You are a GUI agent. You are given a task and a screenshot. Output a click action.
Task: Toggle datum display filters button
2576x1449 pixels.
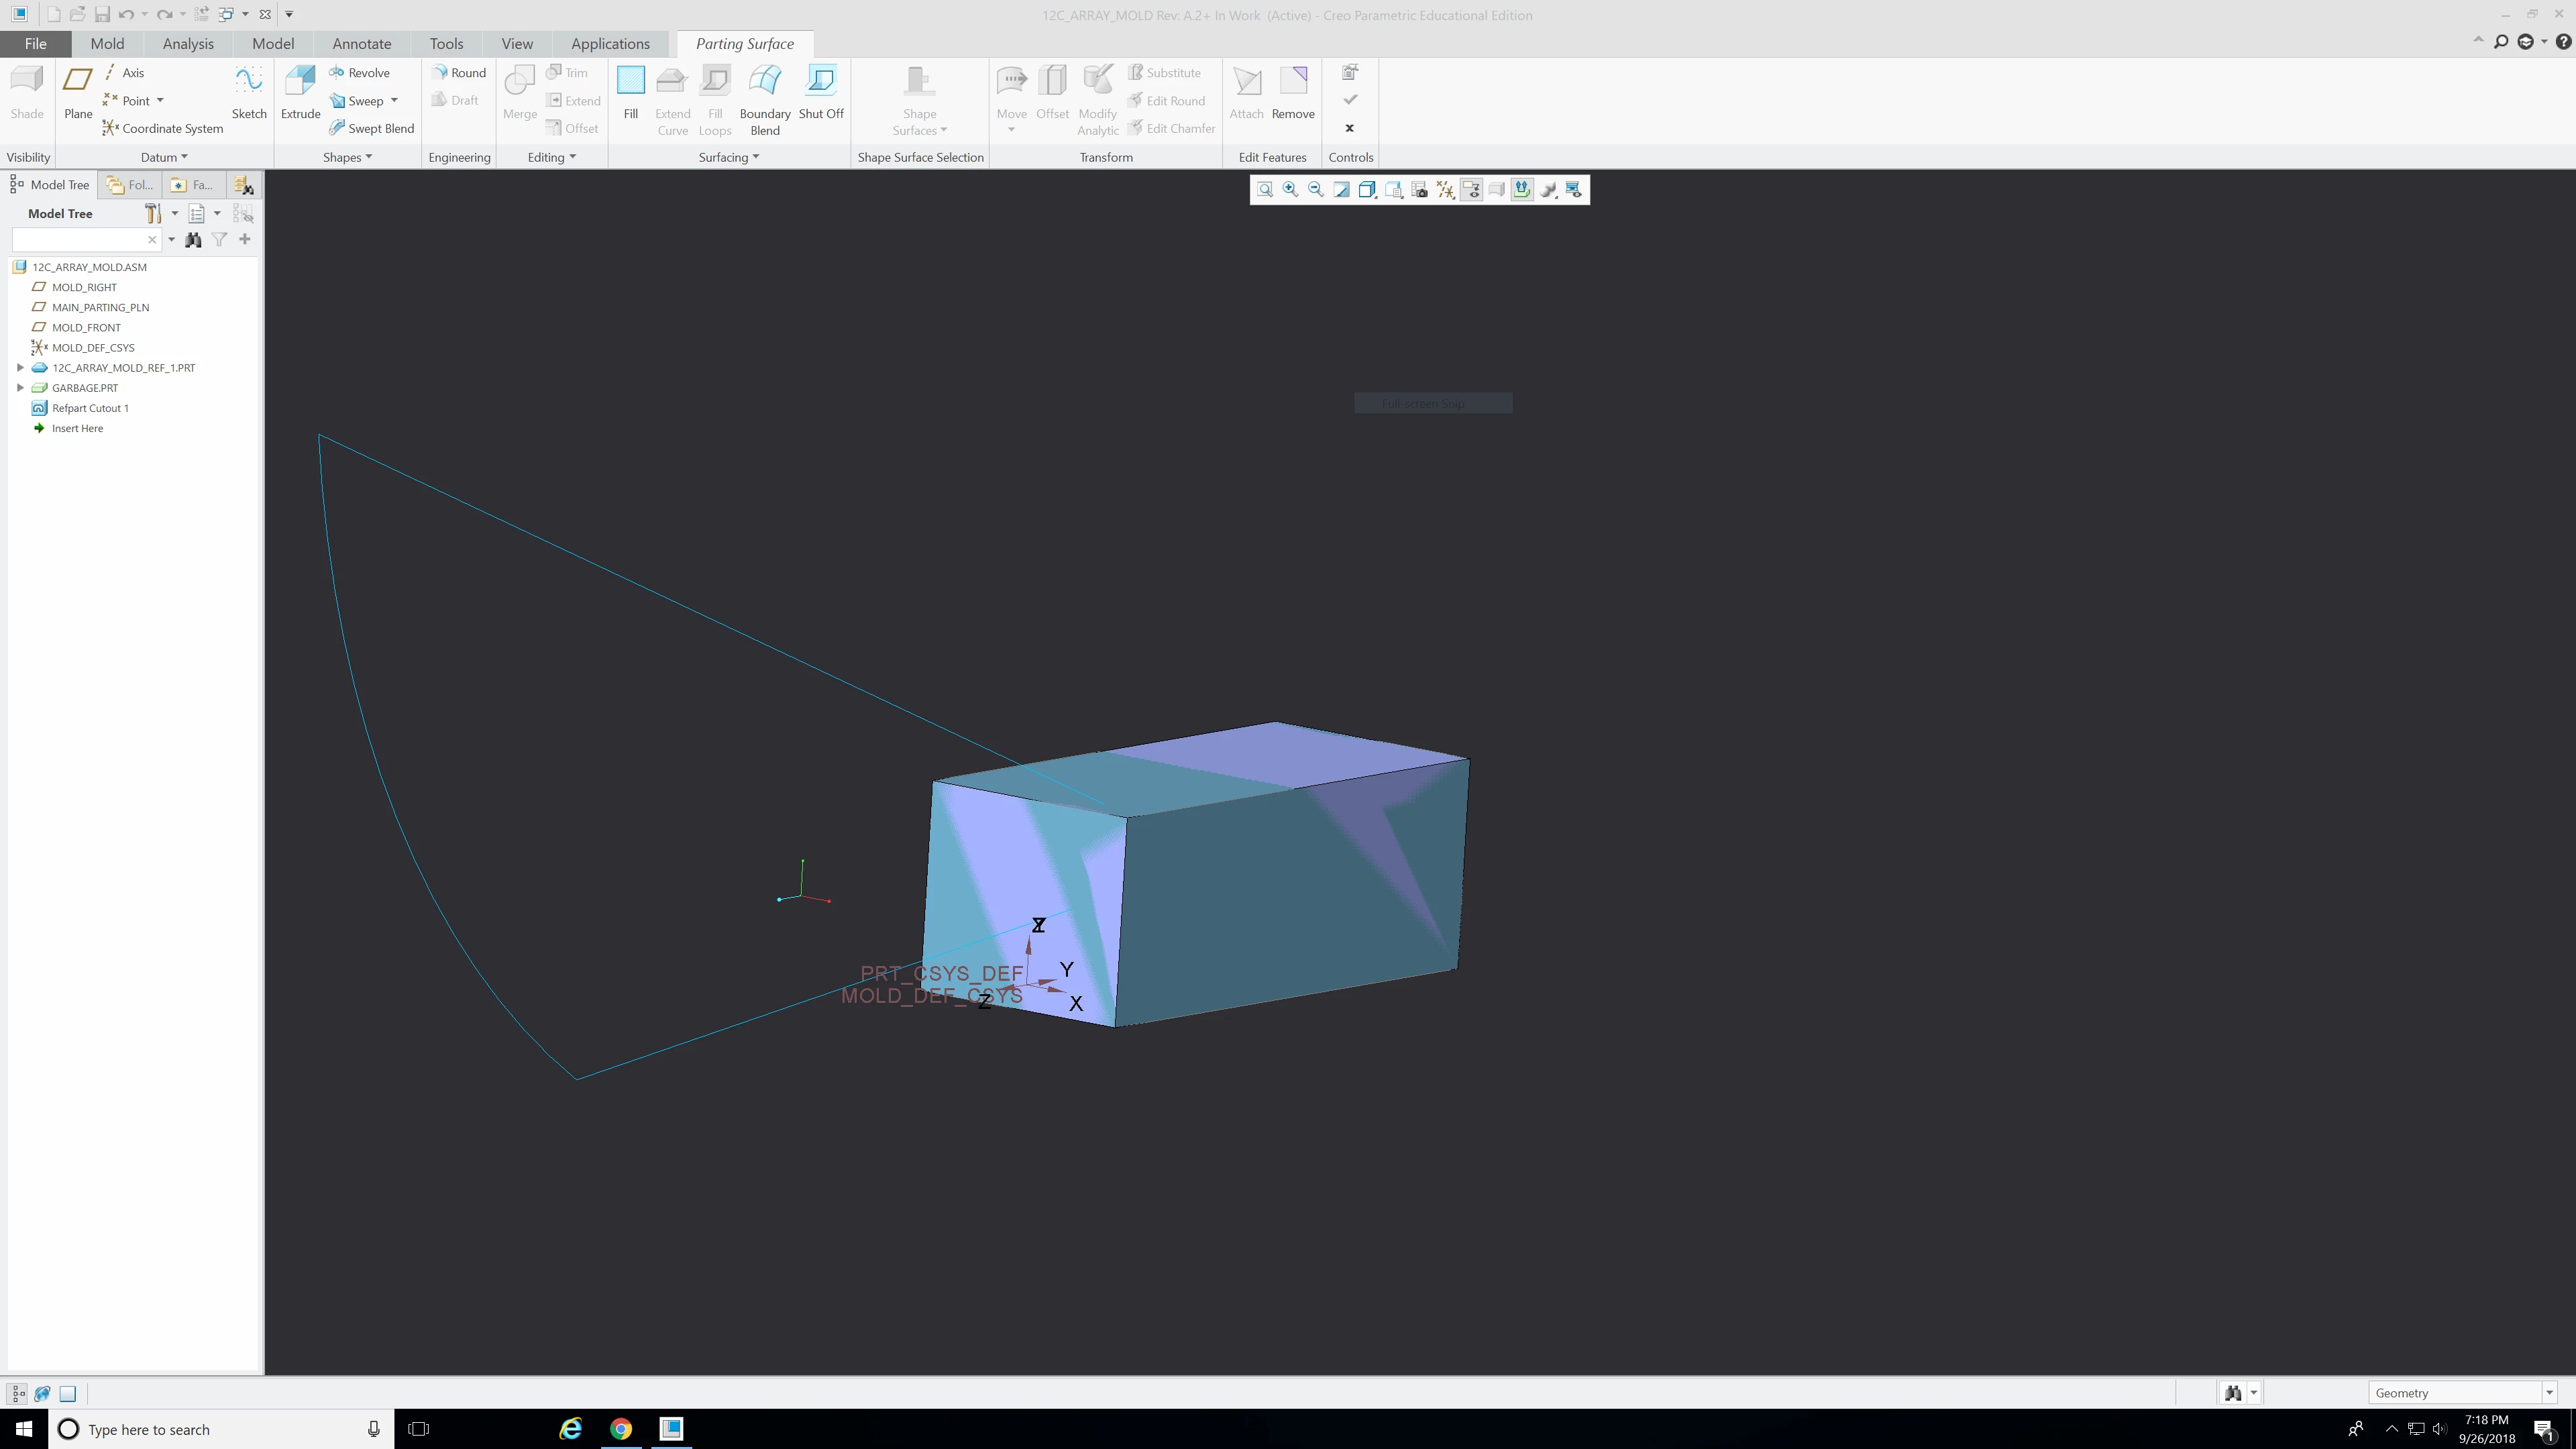click(x=1445, y=190)
